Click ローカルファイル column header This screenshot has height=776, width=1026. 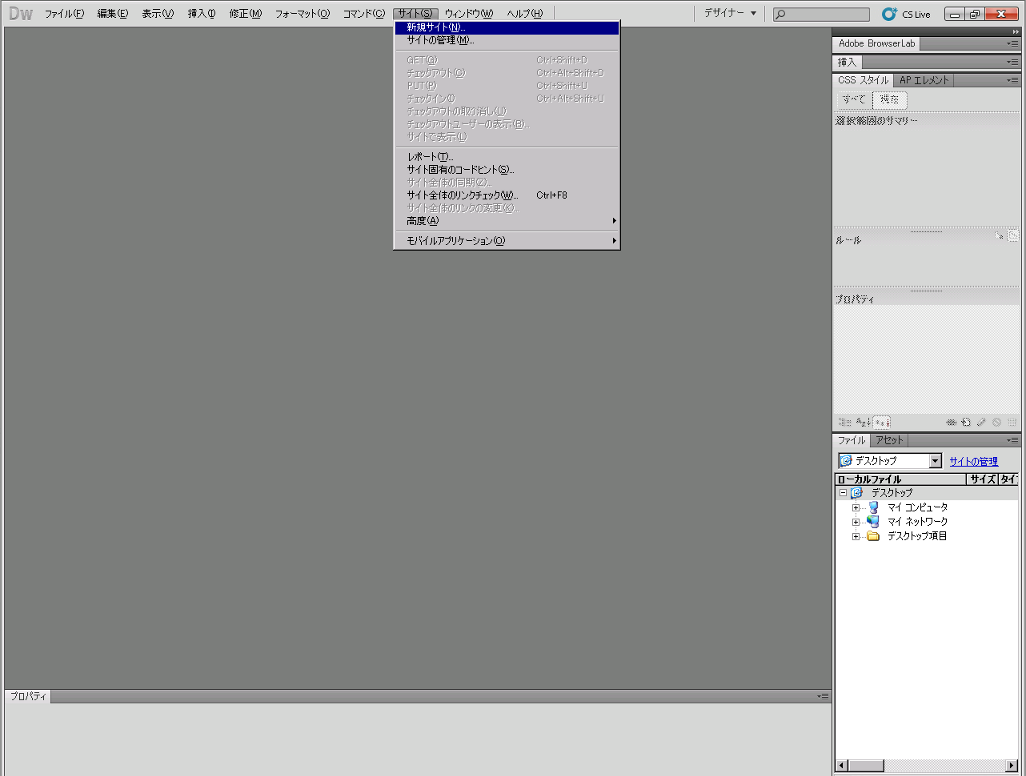point(901,479)
